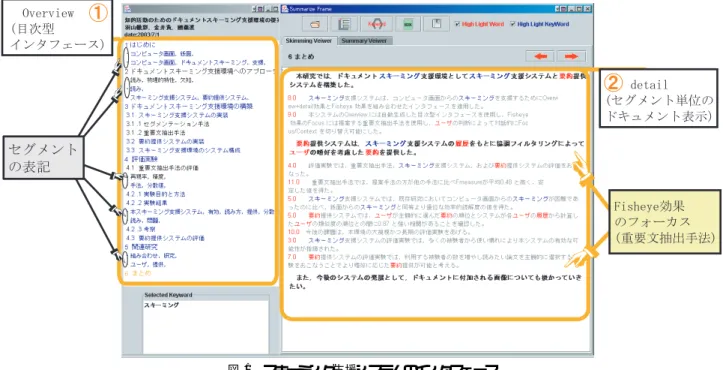Open '4.1 重要文抽出手法の評価' in the outline
This screenshot has height=370, width=723.
click(161, 167)
